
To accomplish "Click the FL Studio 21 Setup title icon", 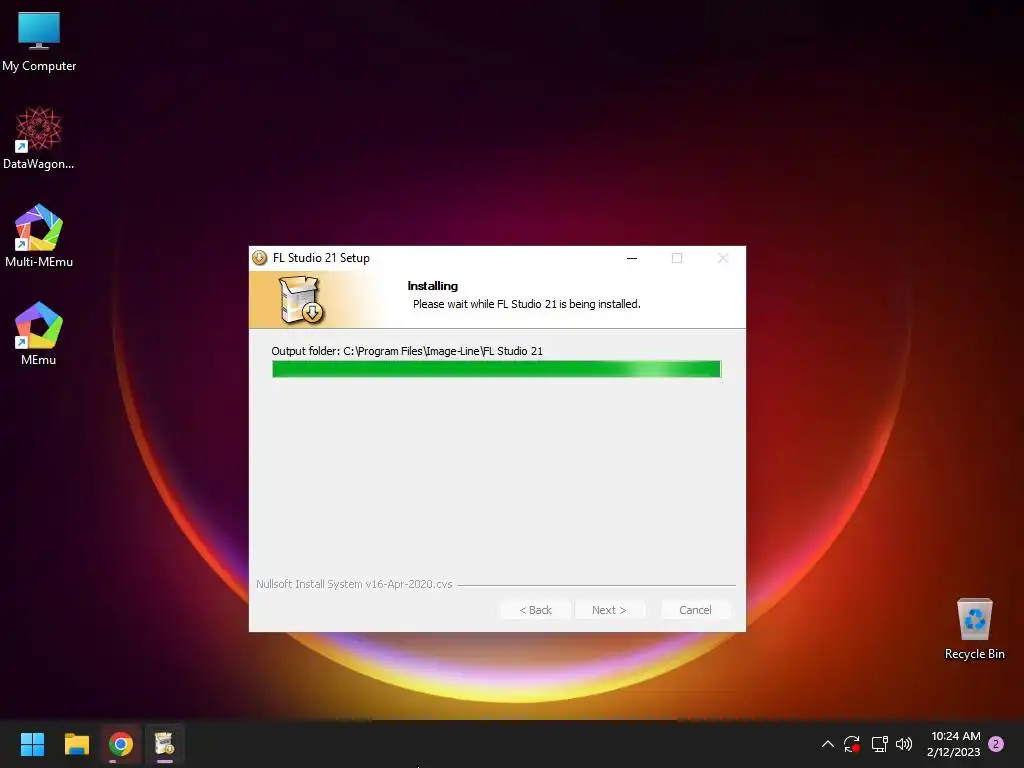I will [x=260, y=258].
